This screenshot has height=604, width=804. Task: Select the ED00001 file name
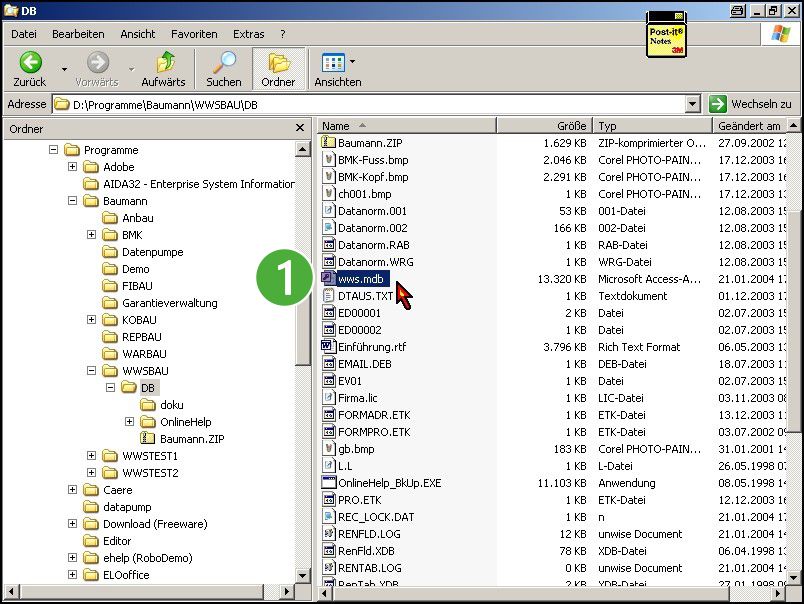359,313
